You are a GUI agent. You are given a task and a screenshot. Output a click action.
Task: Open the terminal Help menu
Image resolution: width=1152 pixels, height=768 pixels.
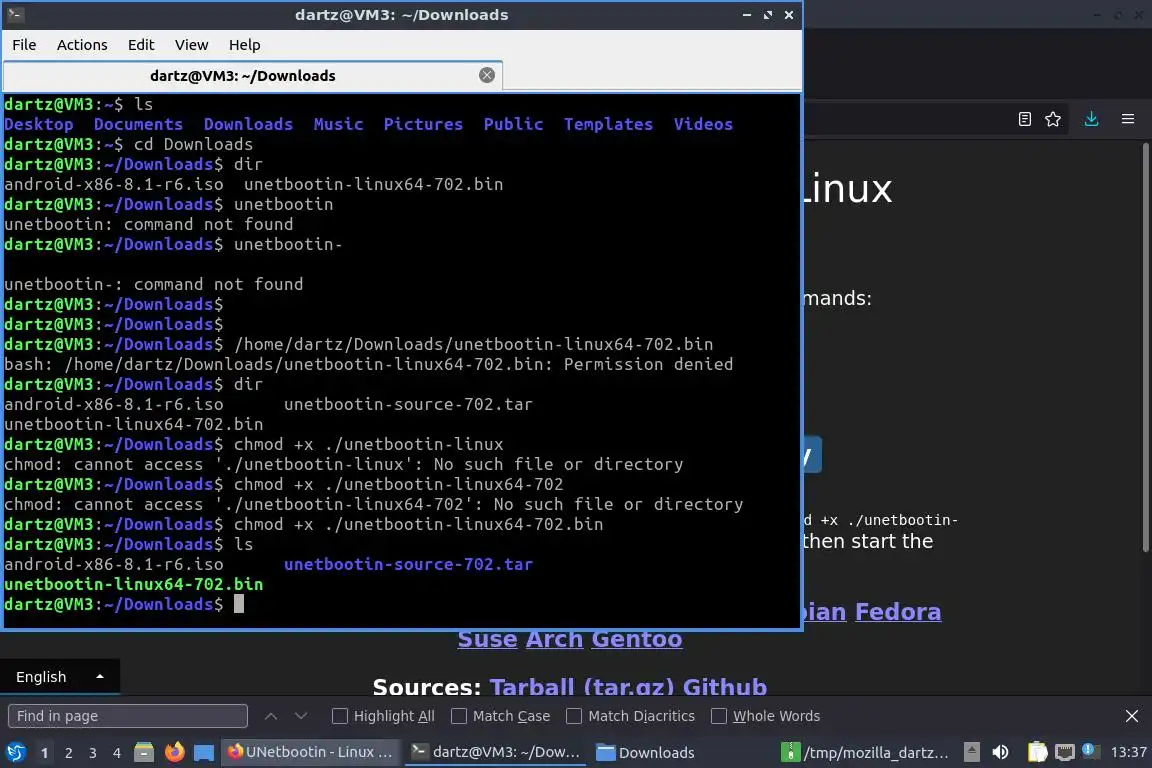(245, 45)
